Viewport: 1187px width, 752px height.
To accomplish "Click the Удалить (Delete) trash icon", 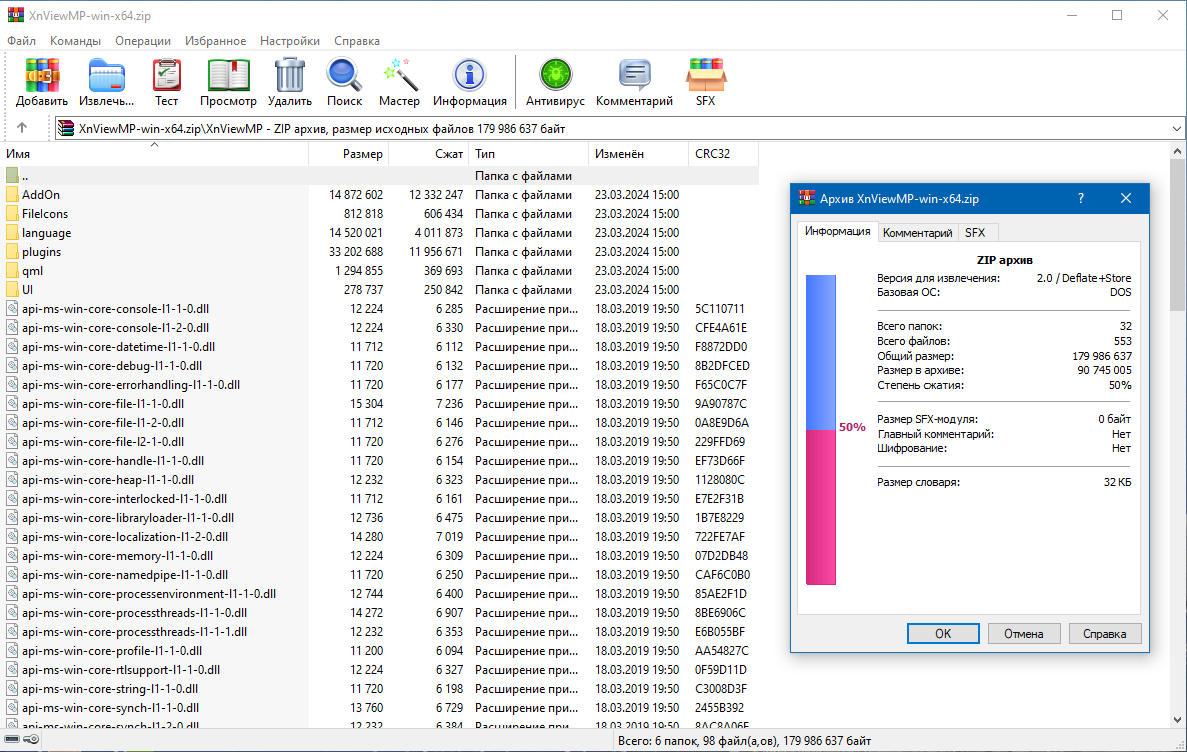I will 289,76.
